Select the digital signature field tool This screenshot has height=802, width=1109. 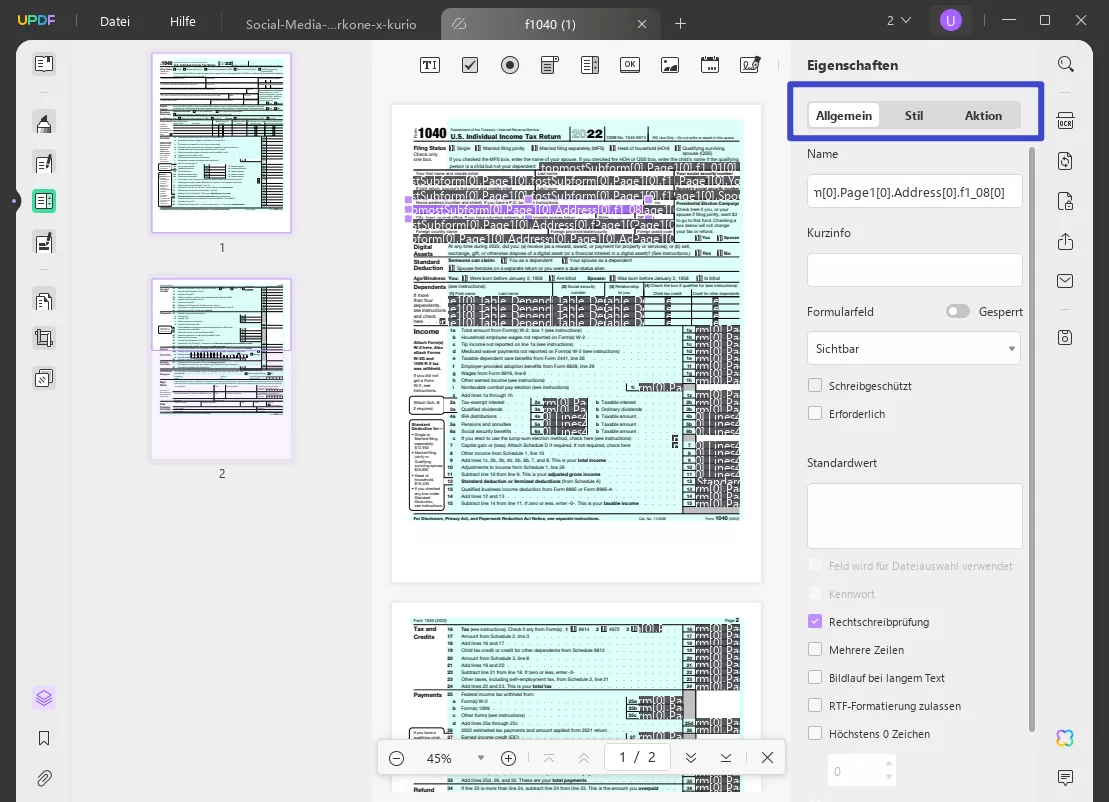749,64
